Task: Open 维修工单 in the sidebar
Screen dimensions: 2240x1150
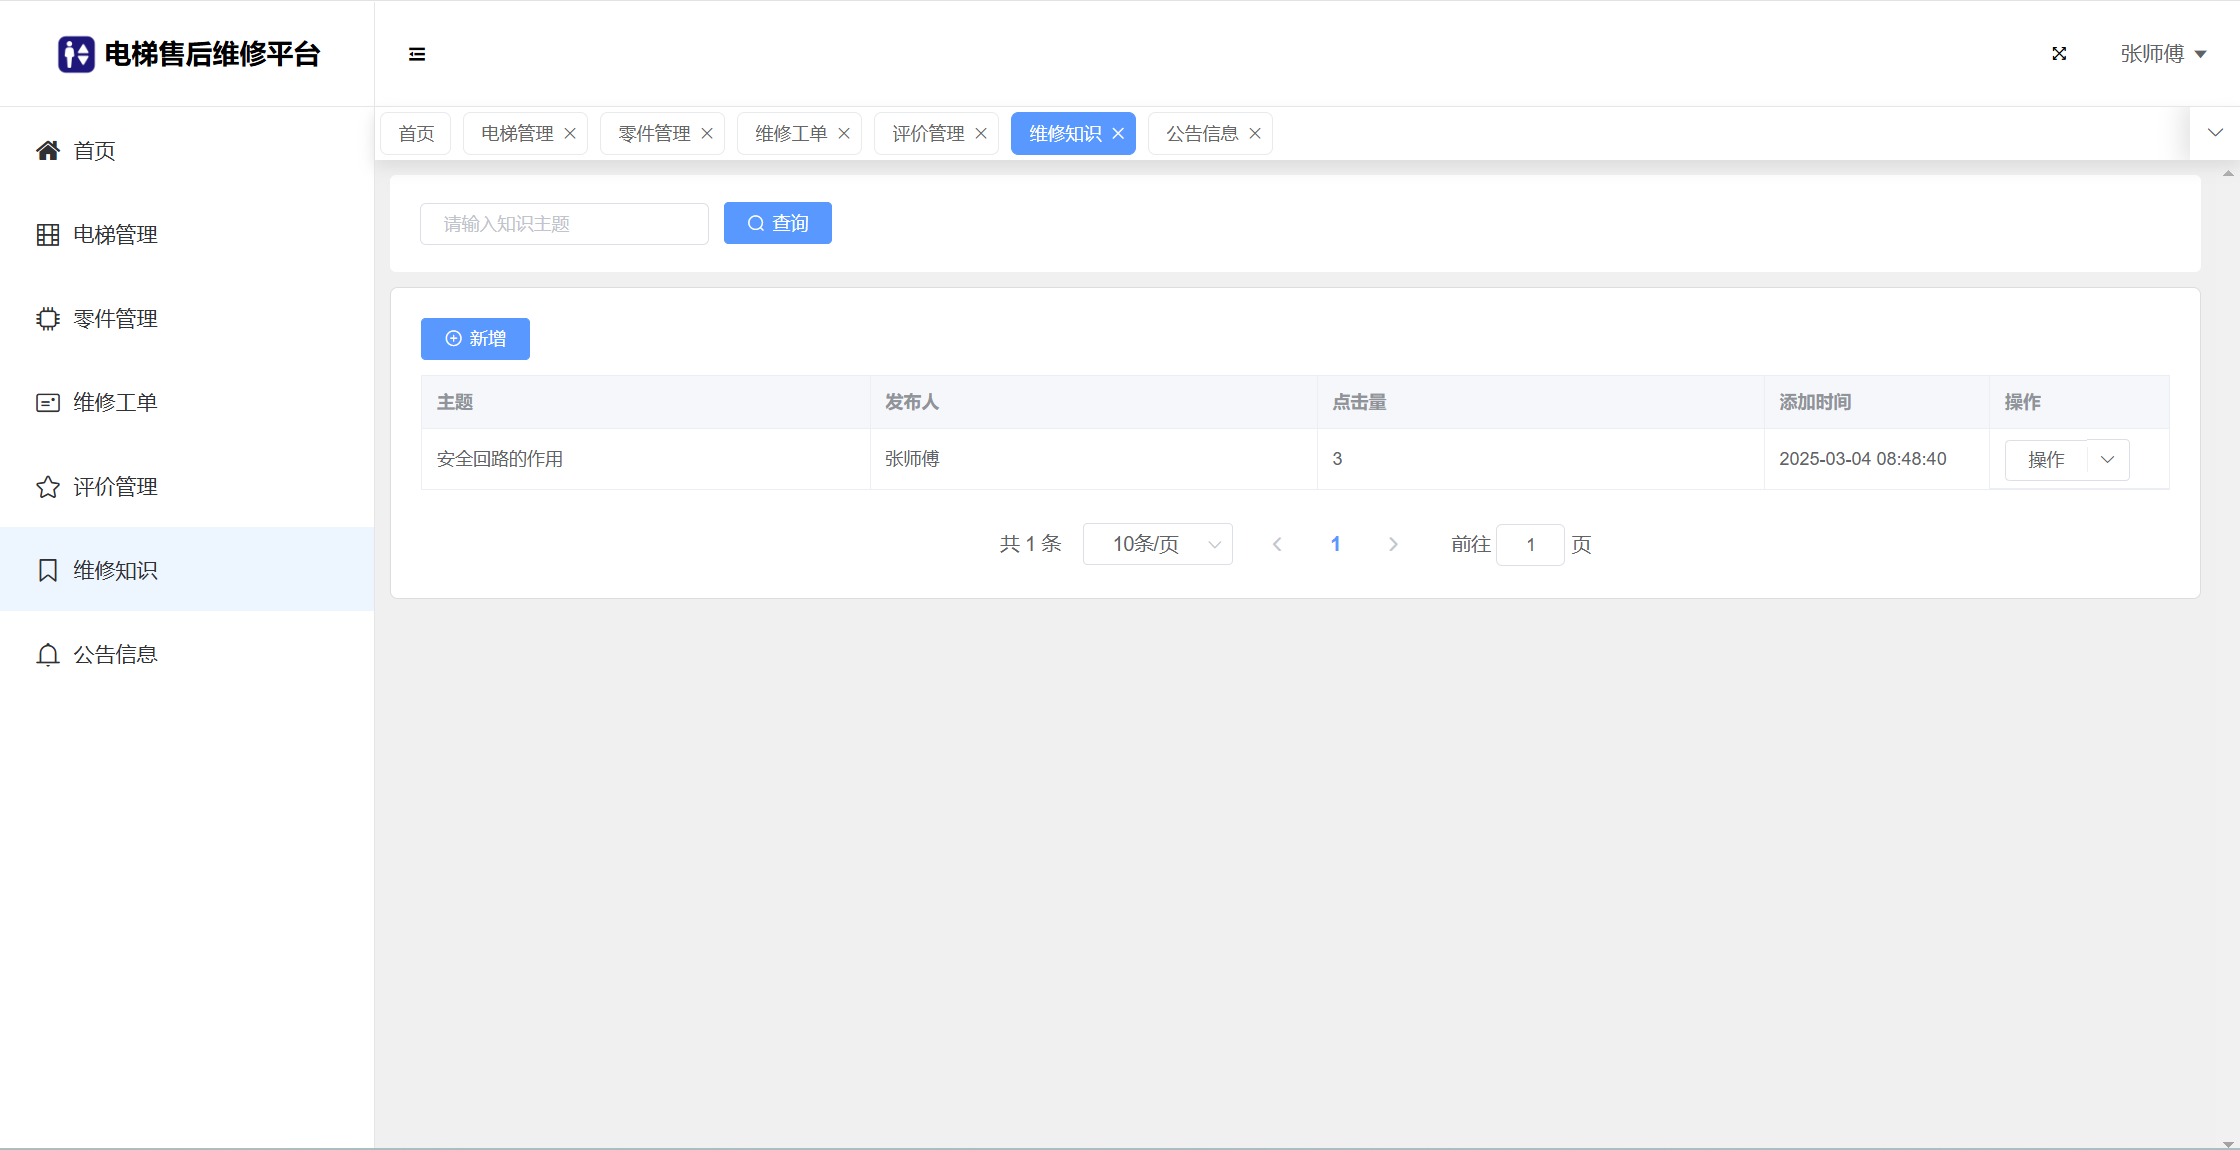Action: tap(115, 403)
